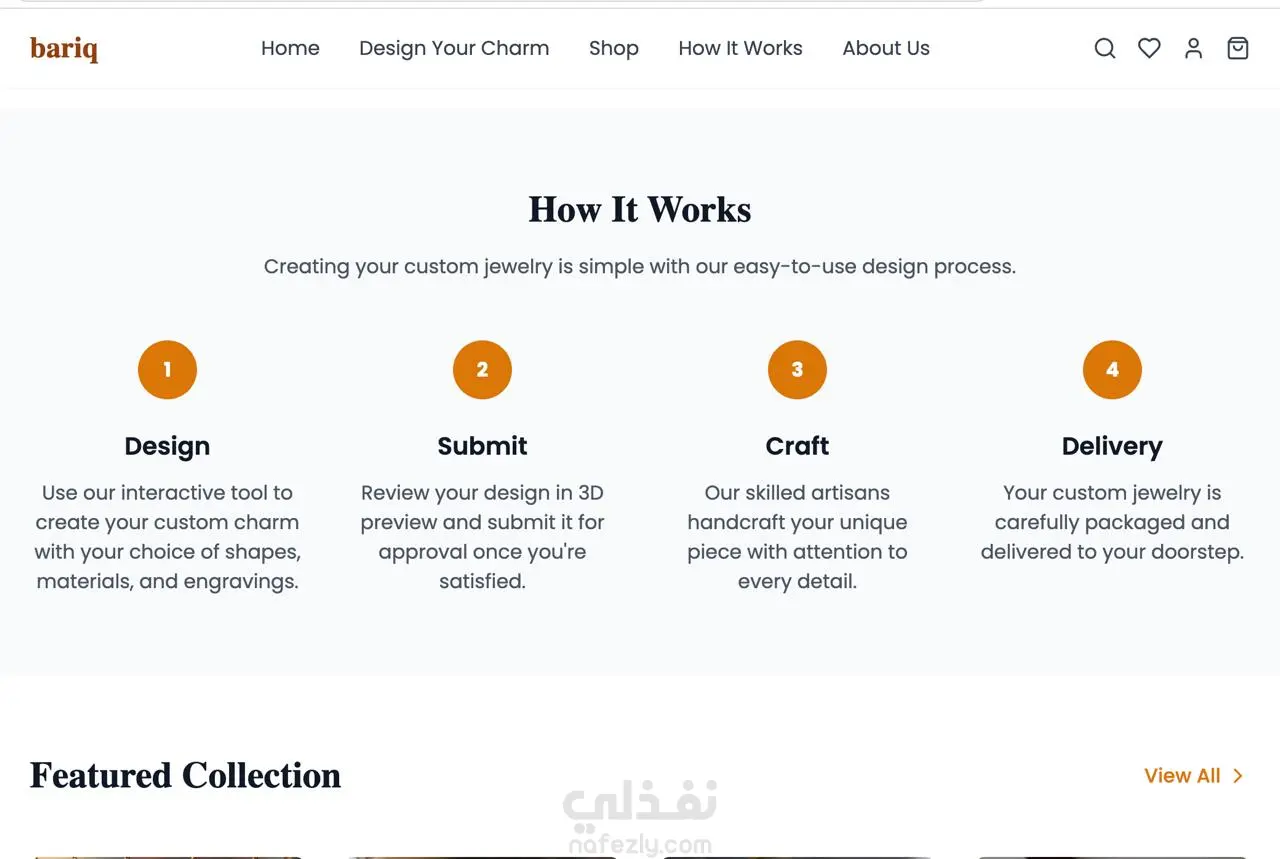The height and width of the screenshot is (859, 1280).
Task: Click the step 4 orange circle
Action: coord(1112,370)
